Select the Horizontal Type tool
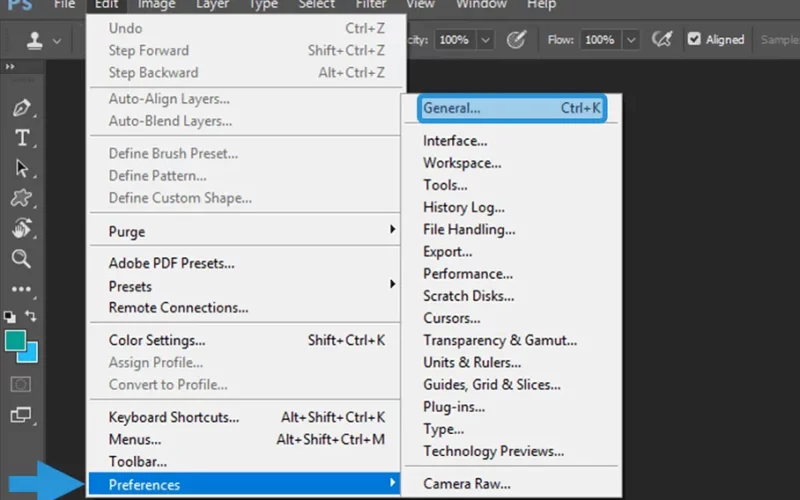Image resolution: width=800 pixels, height=500 pixels. click(22, 138)
